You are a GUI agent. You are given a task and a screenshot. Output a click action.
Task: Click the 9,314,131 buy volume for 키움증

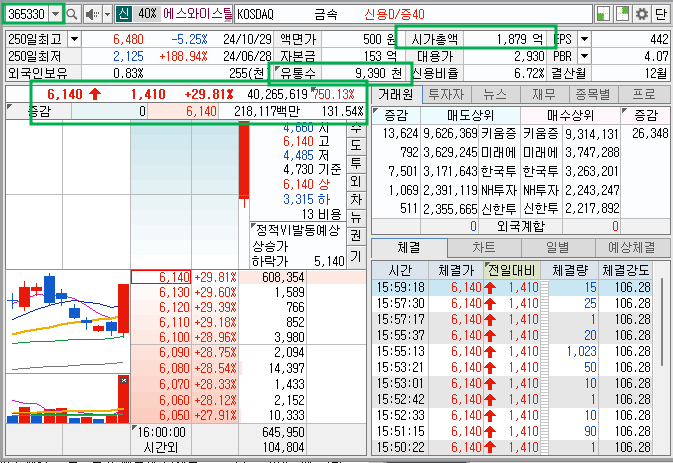592,133
